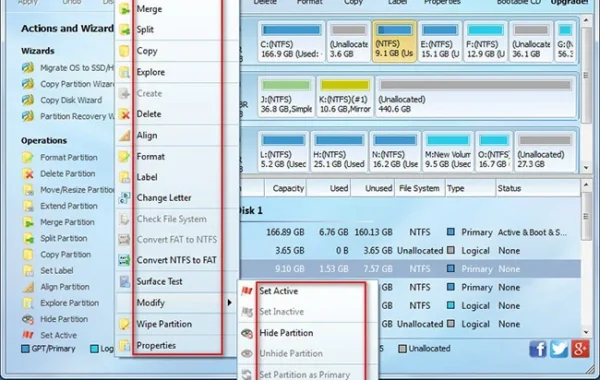This screenshot has height=380, width=600.
Task: Sort by the Status column header
Action: pos(538,188)
